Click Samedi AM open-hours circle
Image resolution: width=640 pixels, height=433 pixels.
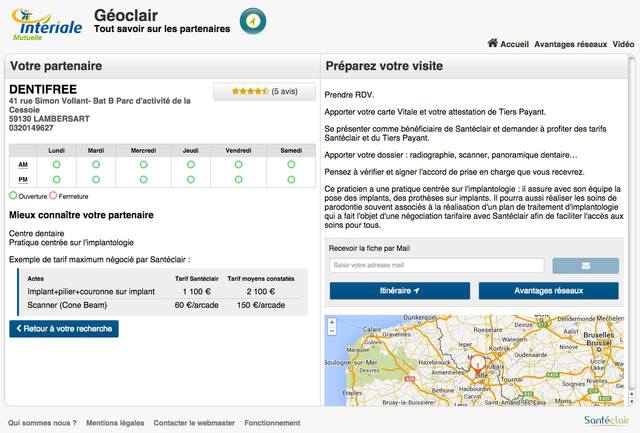tap(291, 164)
